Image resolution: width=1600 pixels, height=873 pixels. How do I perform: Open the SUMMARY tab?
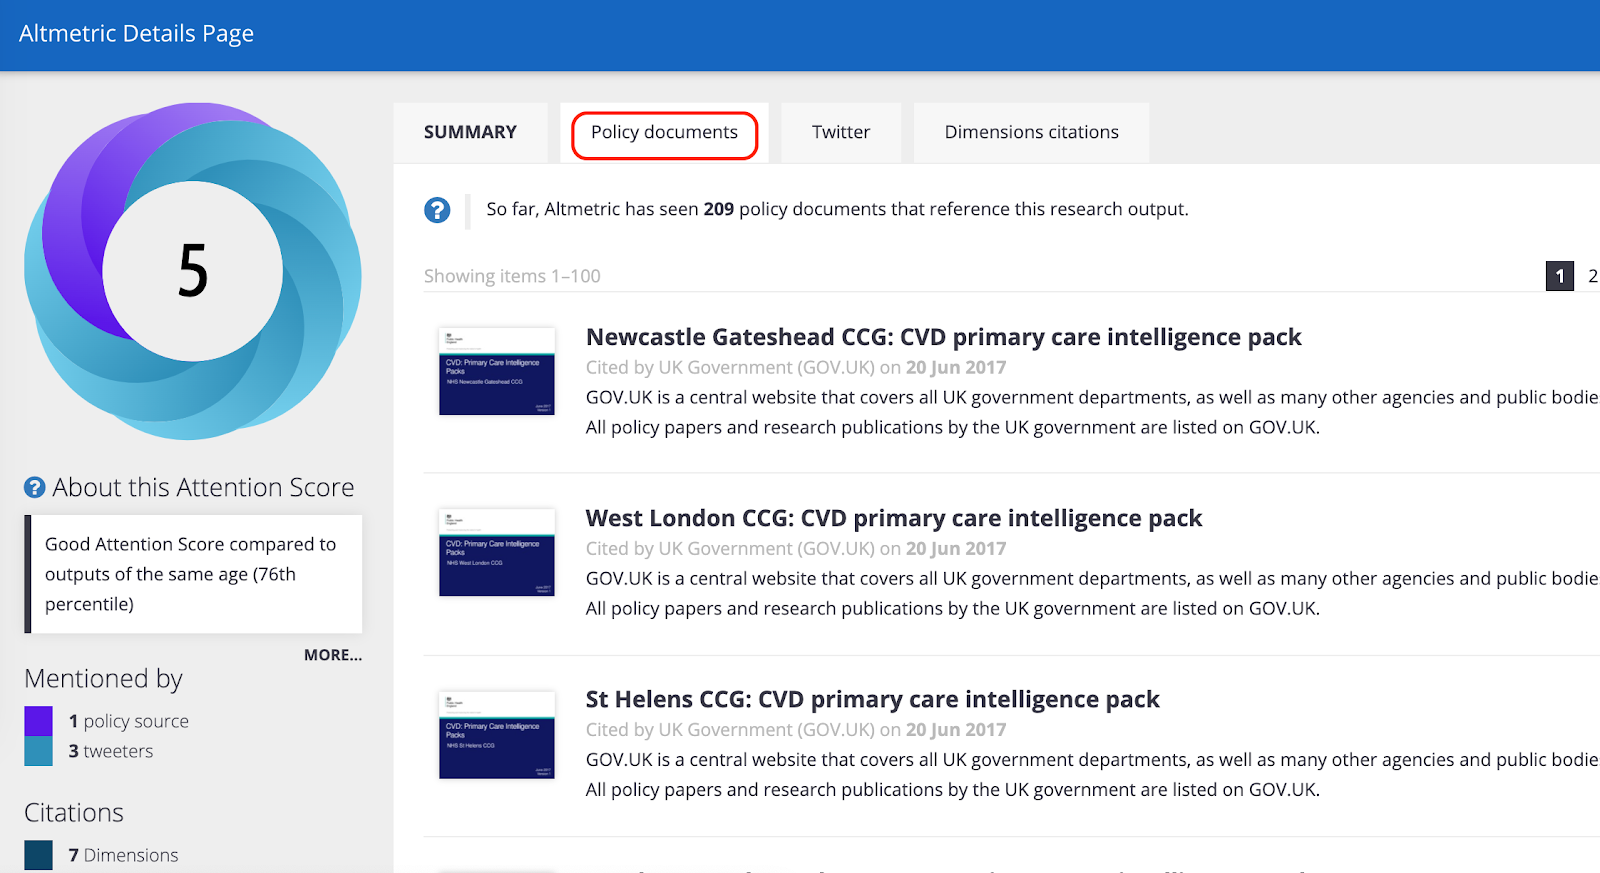(470, 132)
